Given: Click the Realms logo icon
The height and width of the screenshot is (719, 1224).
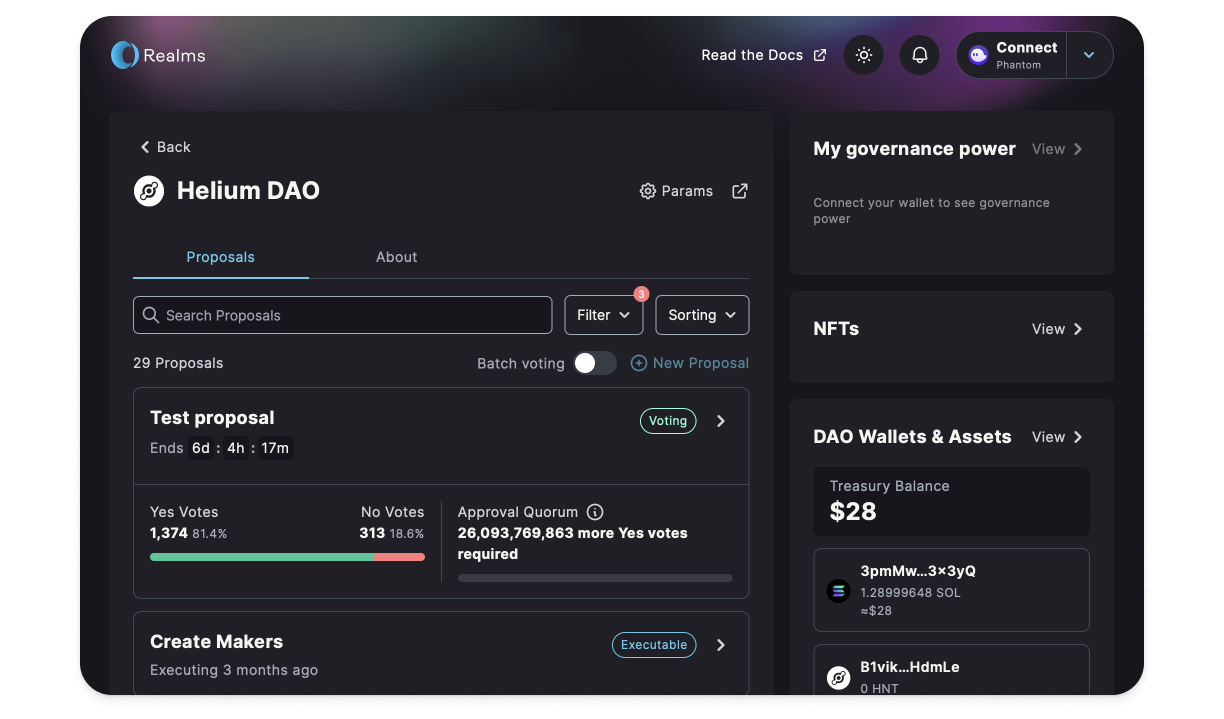Looking at the screenshot, I should coord(124,55).
